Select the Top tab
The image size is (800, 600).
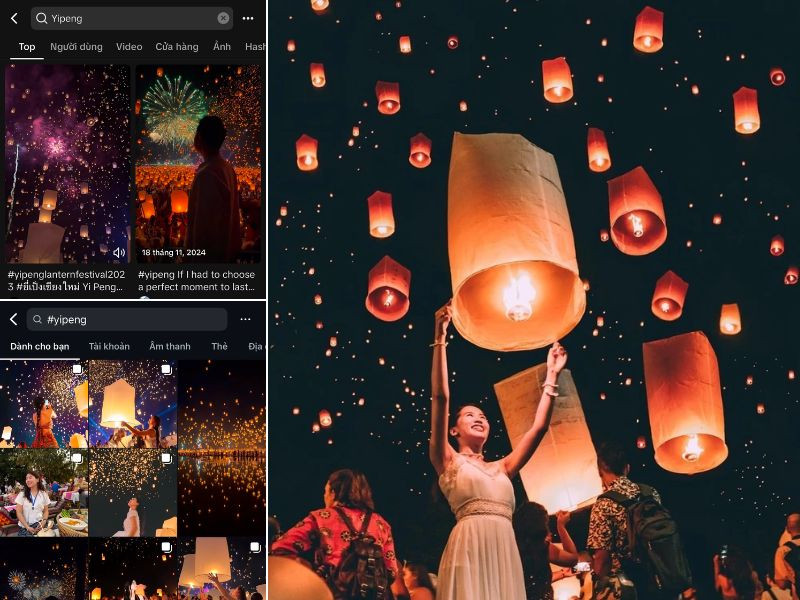pyautogui.click(x=27, y=46)
